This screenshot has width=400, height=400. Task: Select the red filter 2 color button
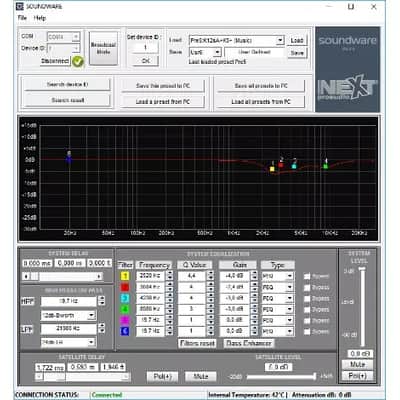125,287
